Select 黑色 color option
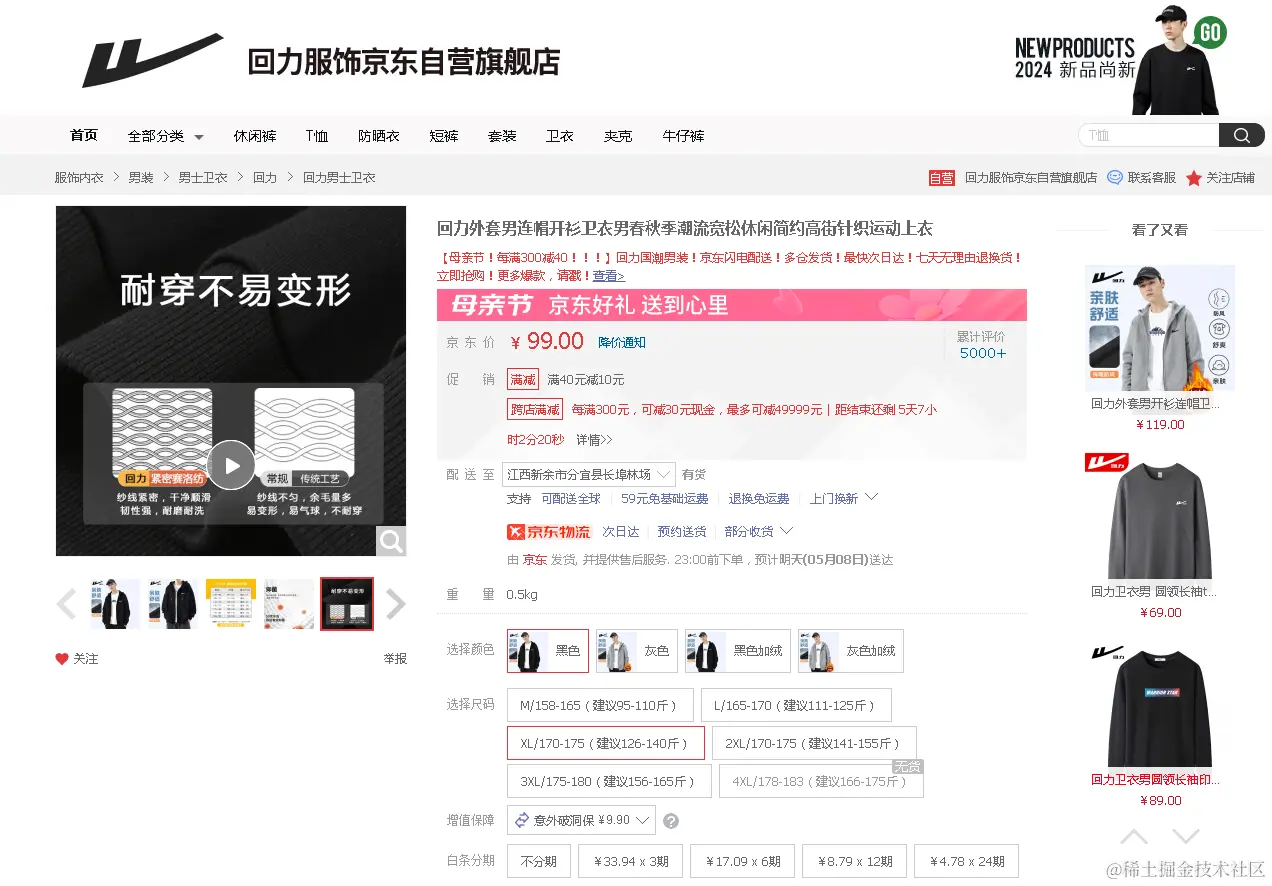 pyautogui.click(x=548, y=651)
